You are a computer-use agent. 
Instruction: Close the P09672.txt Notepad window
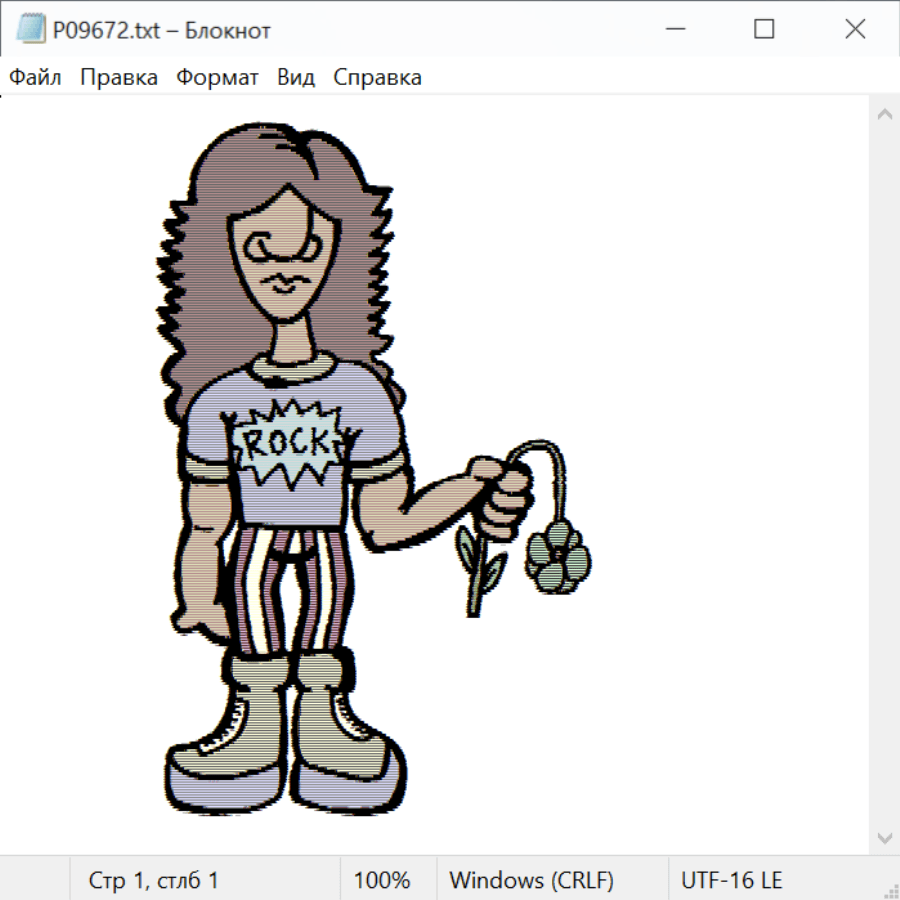[855, 30]
